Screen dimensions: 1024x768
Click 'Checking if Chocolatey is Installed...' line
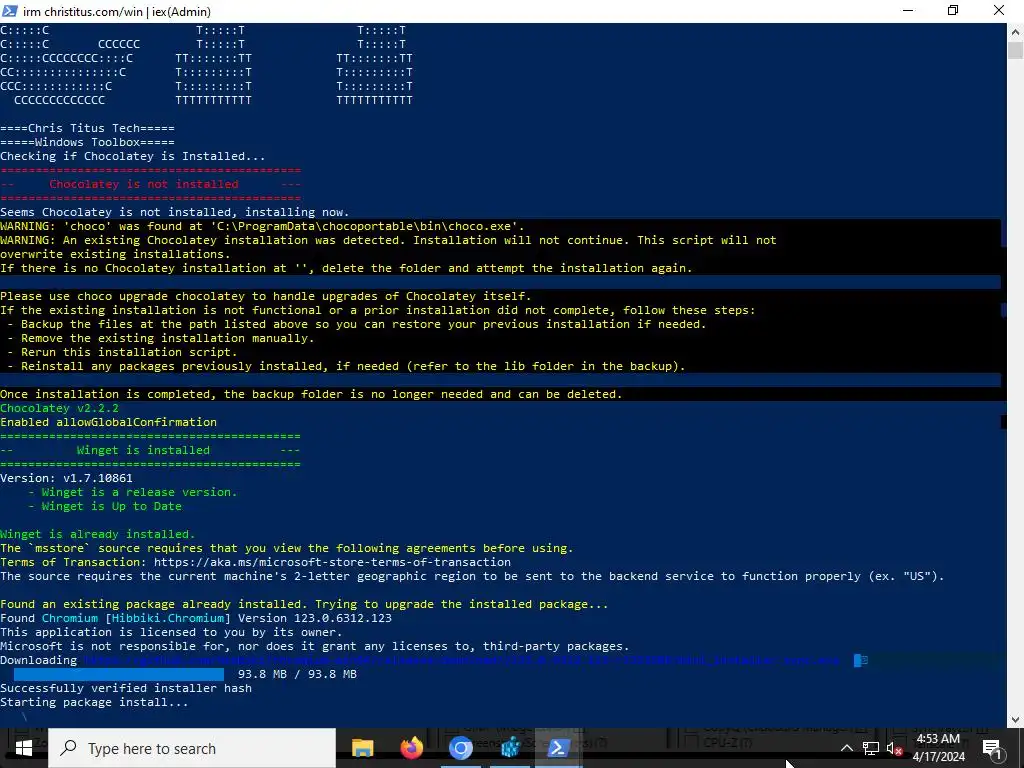point(133,156)
